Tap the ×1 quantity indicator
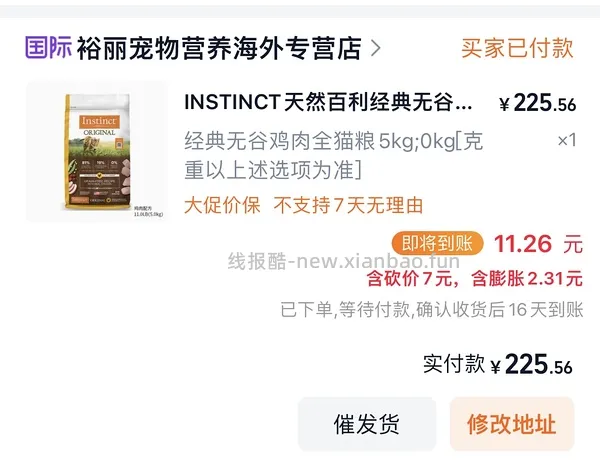The width and height of the screenshot is (600, 466). click(567, 140)
